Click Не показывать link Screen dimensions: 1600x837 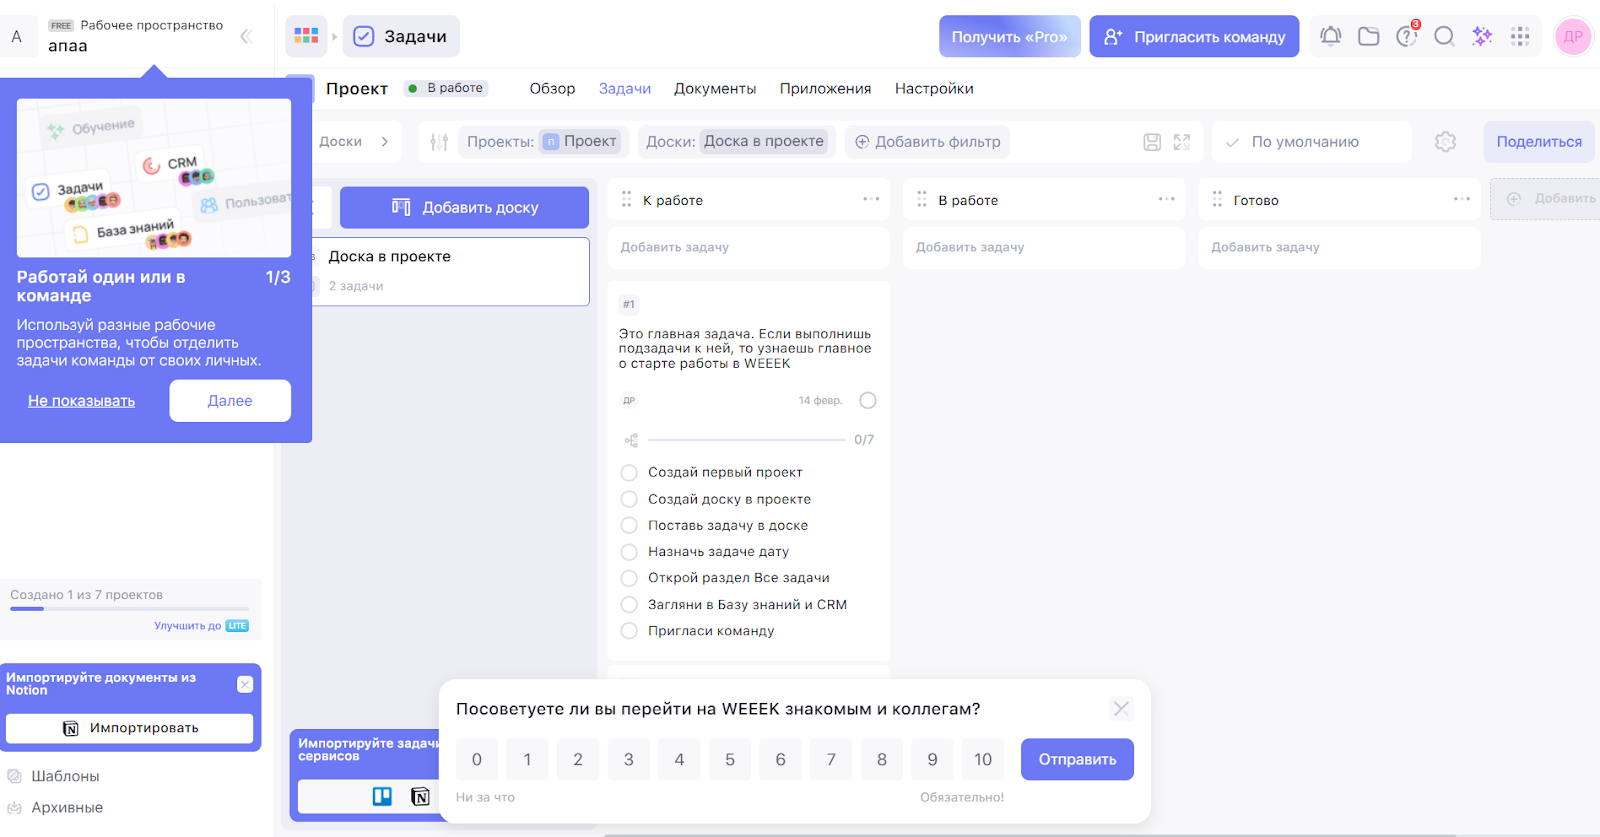(x=81, y=401)
